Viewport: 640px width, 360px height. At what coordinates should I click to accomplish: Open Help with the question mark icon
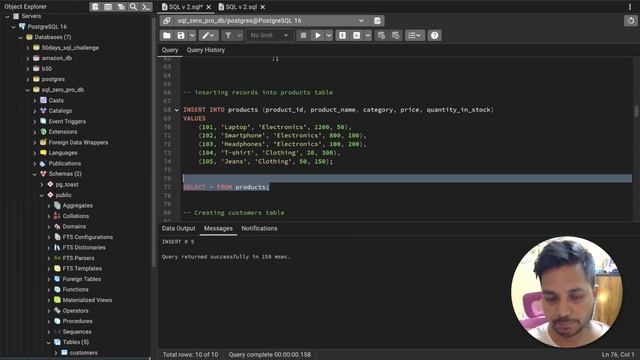tap(434, 36)
